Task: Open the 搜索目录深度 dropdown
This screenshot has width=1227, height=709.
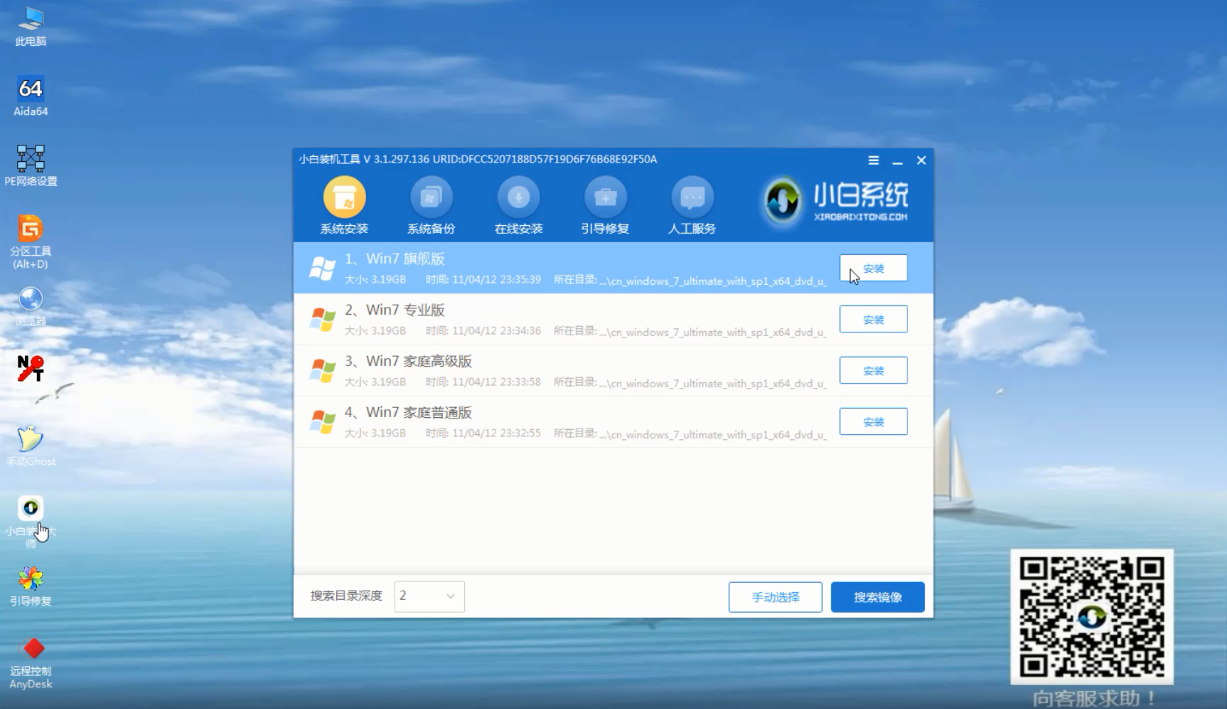Action: [x=429, y=596]
